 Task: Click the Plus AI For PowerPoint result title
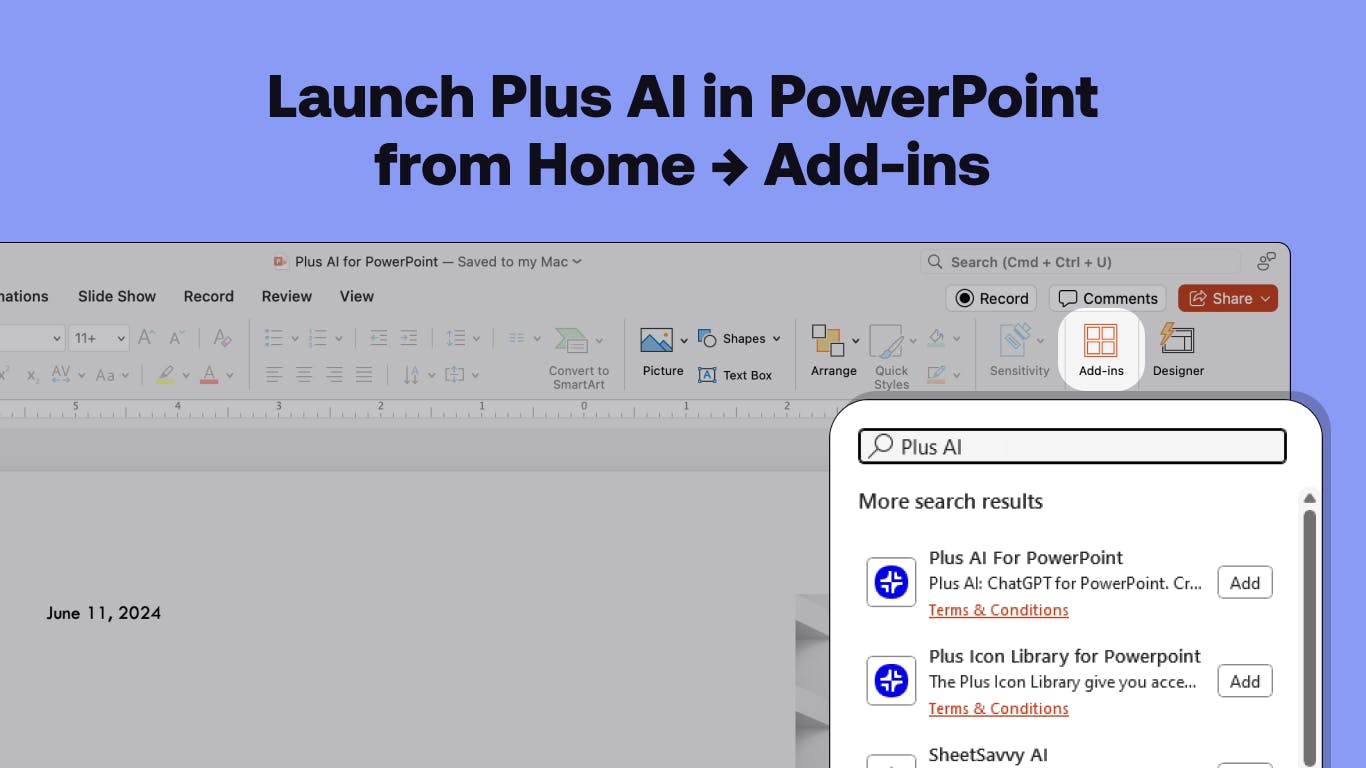[1026, 558]
